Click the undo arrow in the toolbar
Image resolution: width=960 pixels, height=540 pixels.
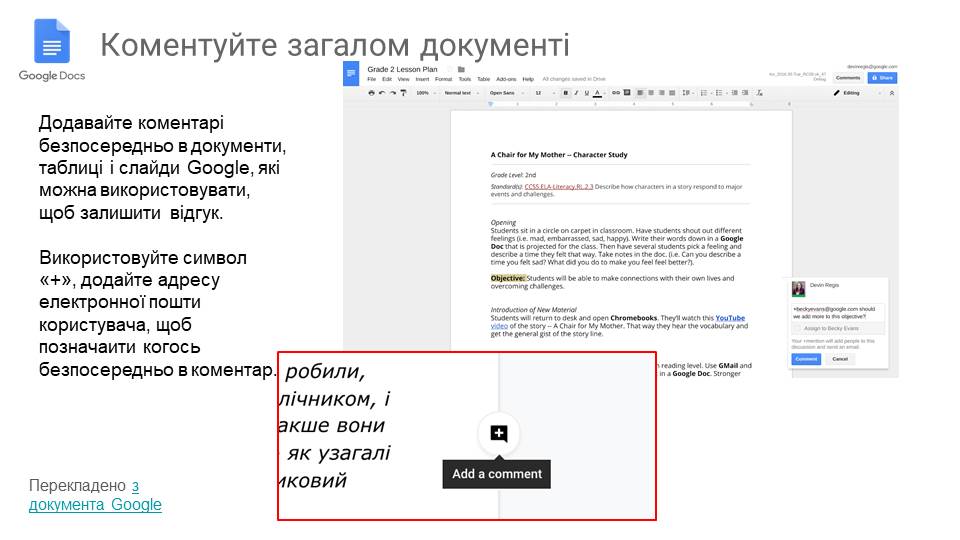[382, 93]
